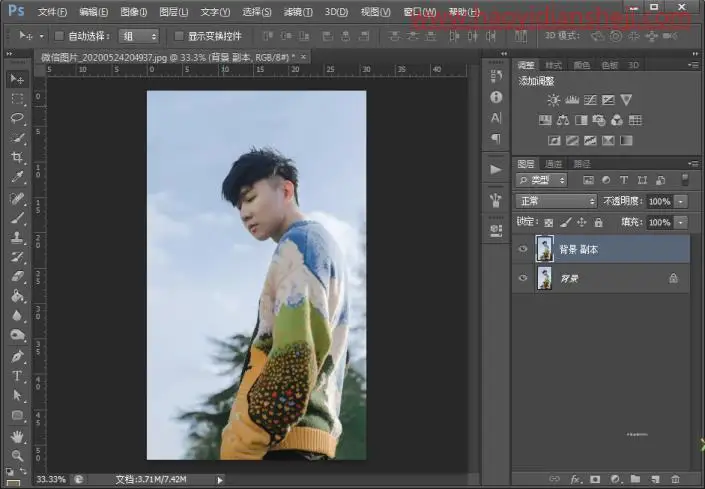Select the Clone Stamp tool

[17, 237]
